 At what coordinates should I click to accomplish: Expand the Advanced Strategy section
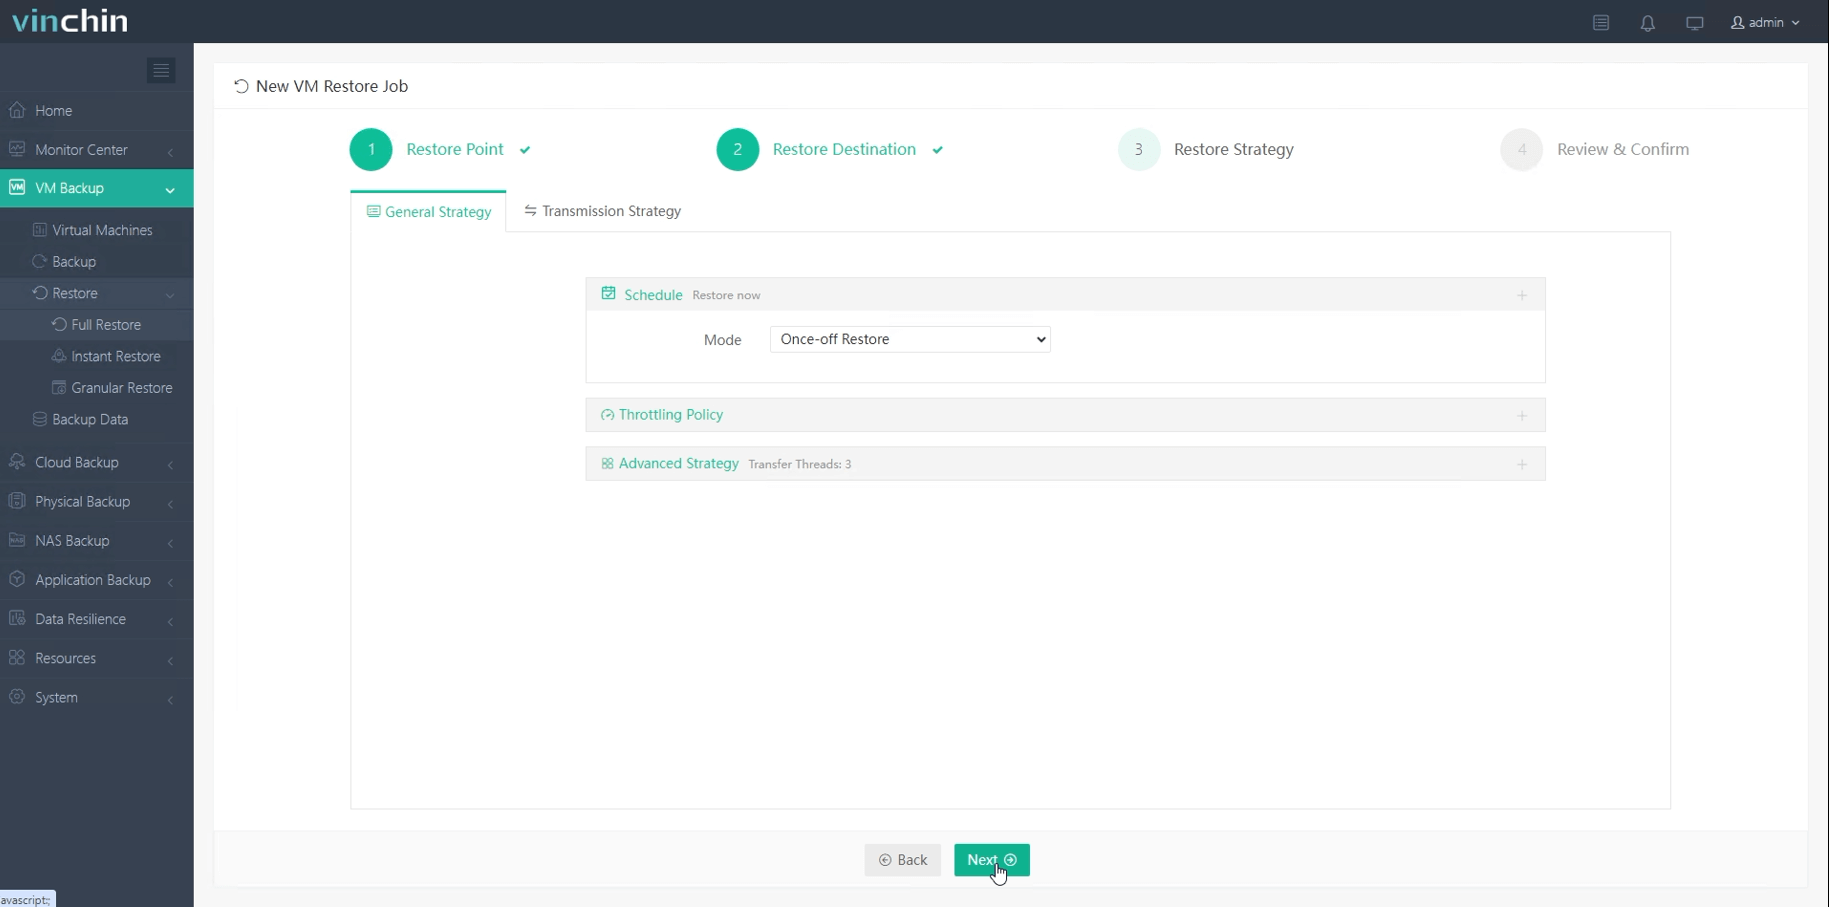(1065, 464)
